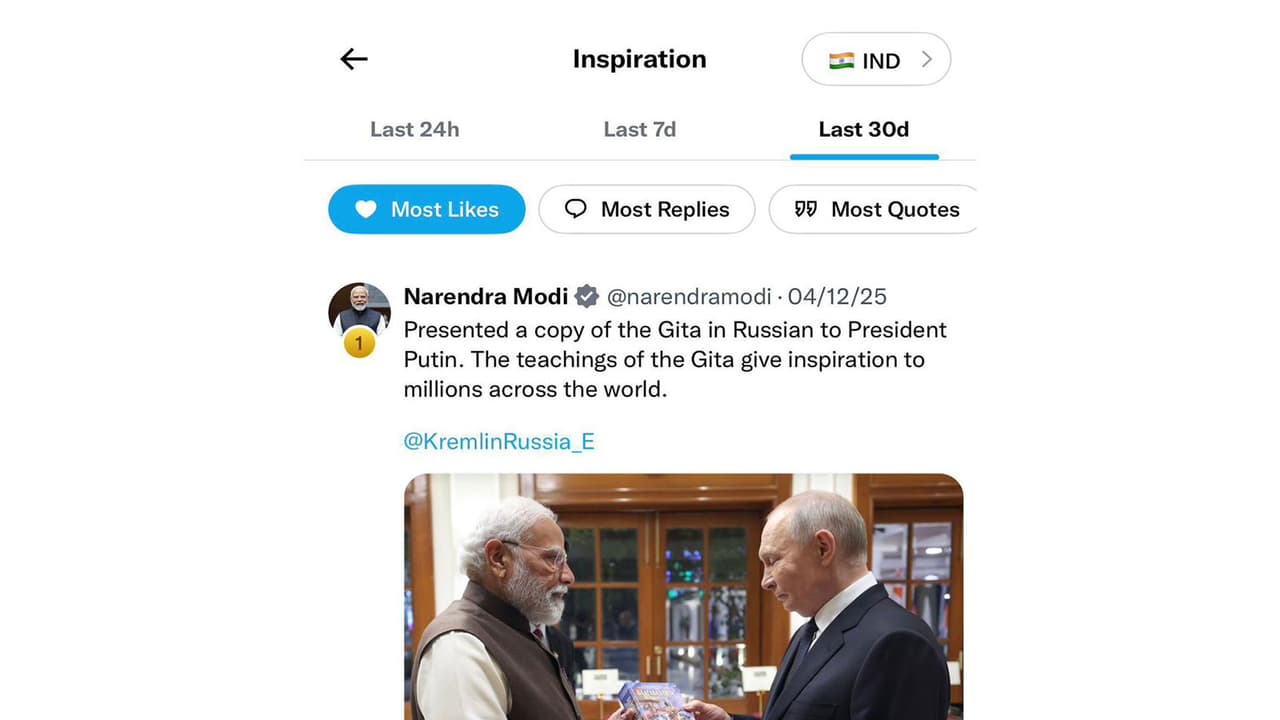
Task: Click the speech bubble icon on Most Replies
Action: click(577, 209)
